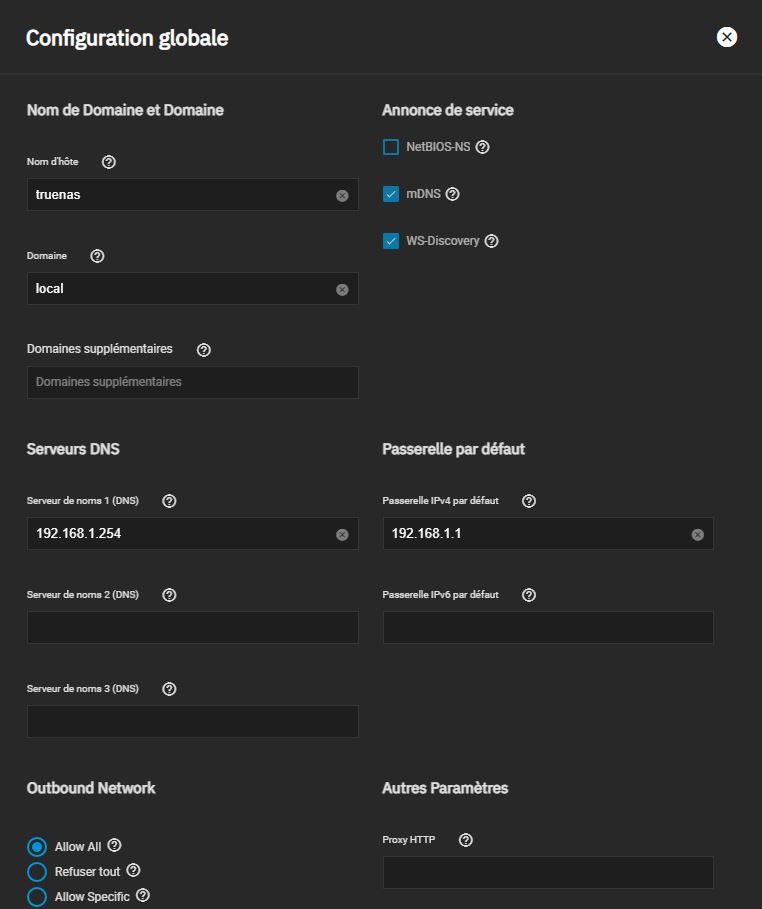Click the Serveur de noms 2 field
762x909 pixels.
click(x=192, y=628)
